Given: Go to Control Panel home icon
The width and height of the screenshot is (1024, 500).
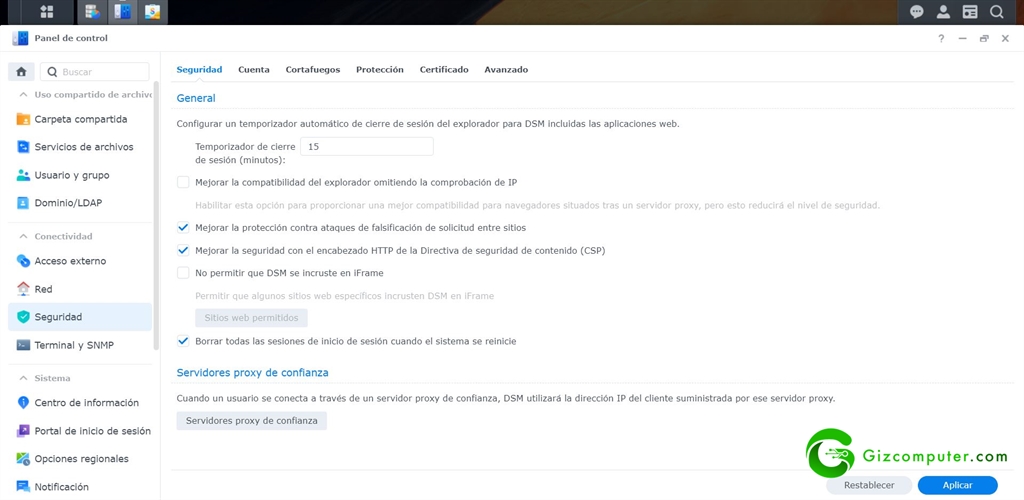Looking at the screenshot, I should pos(21,72).
